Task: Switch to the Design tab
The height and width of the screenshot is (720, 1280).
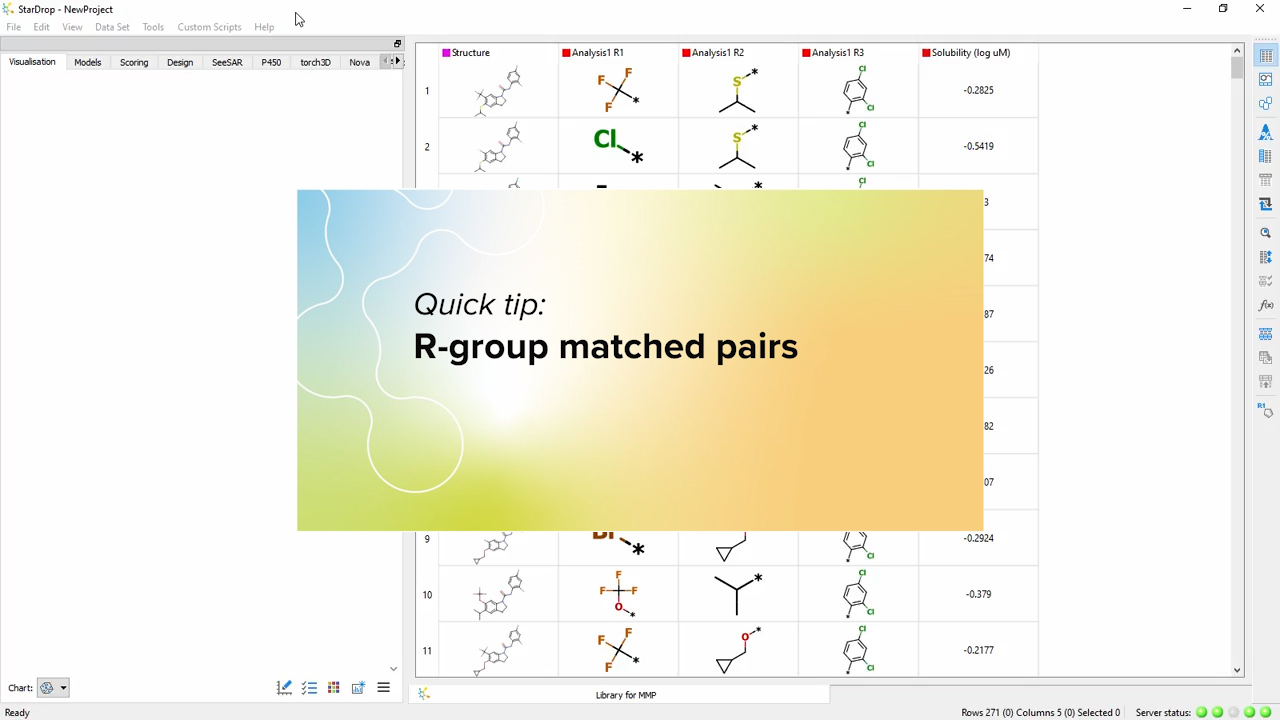Action: pos(180,62)
